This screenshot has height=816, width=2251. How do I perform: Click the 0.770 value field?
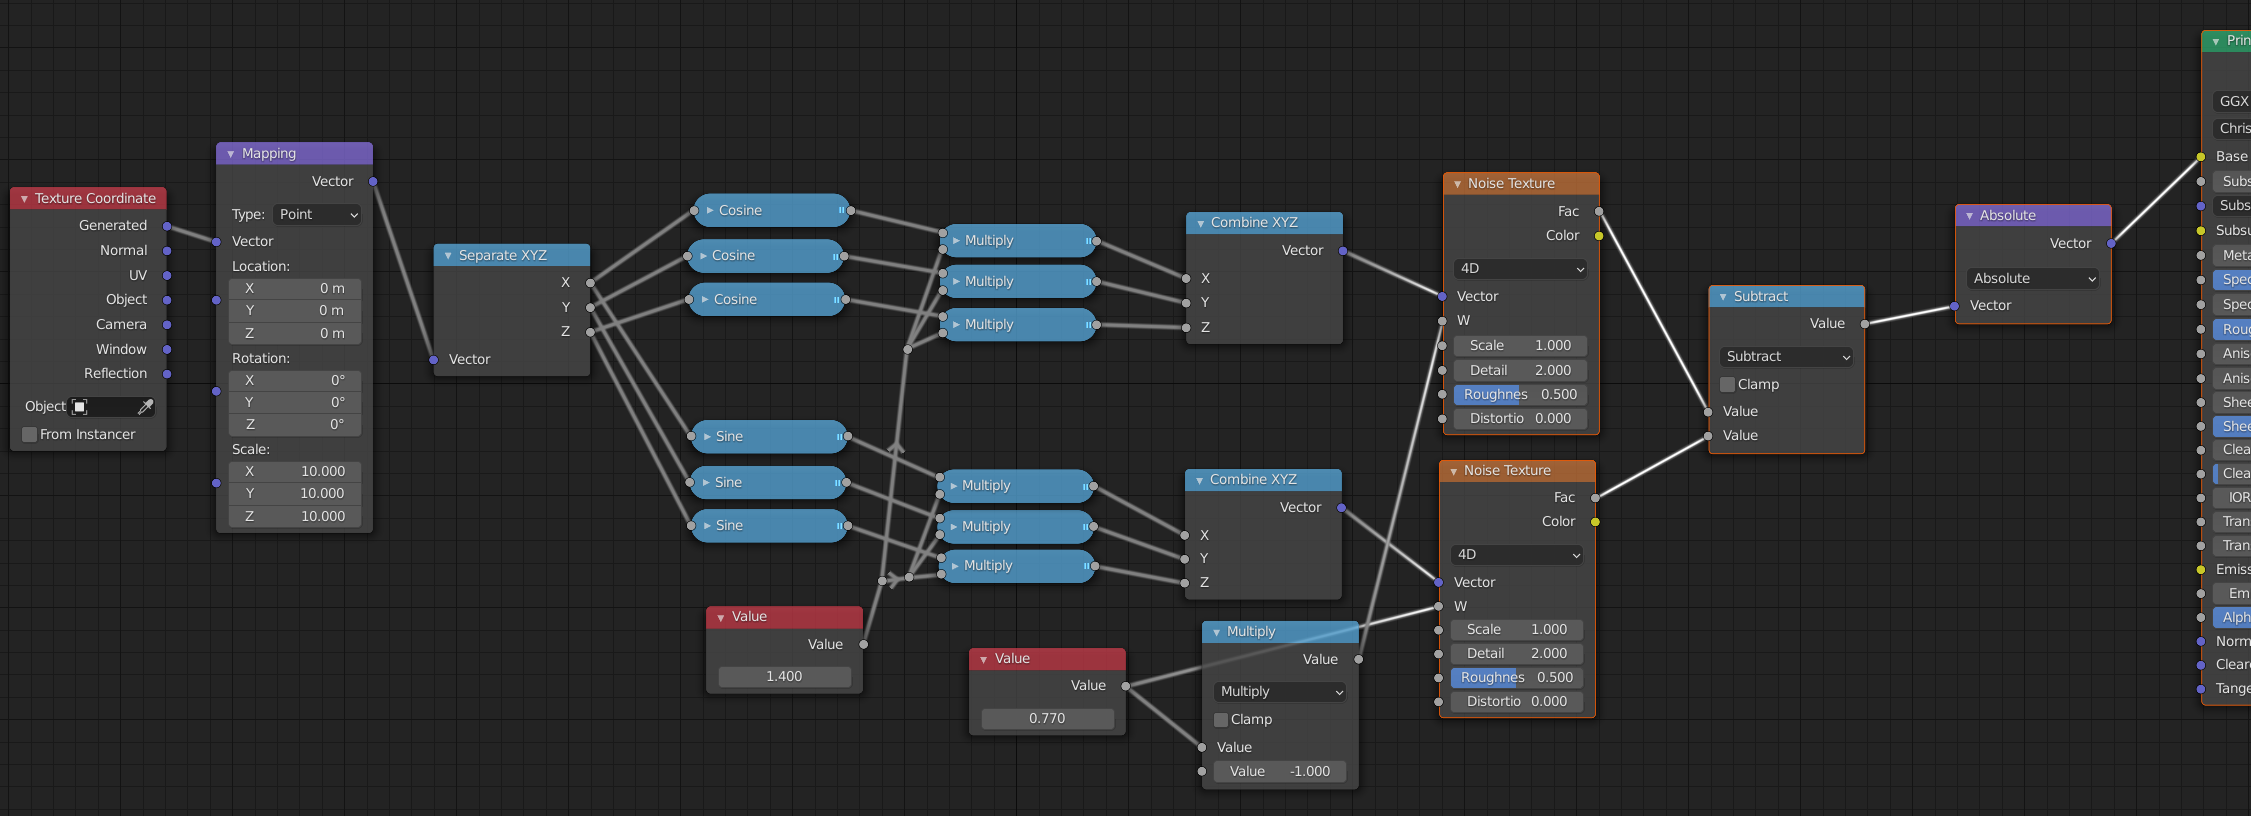(x=1047, y=718)
